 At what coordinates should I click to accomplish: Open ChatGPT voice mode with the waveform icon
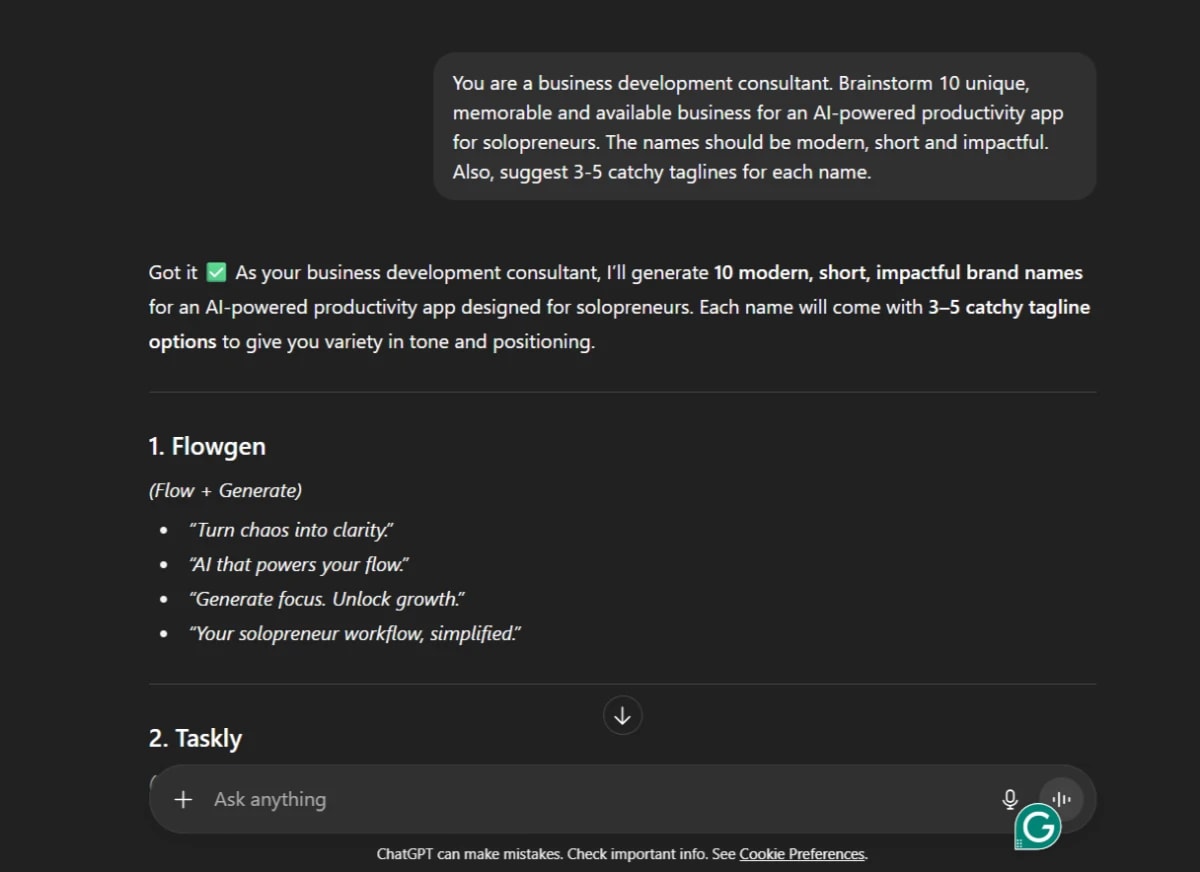click(1060, 798)
